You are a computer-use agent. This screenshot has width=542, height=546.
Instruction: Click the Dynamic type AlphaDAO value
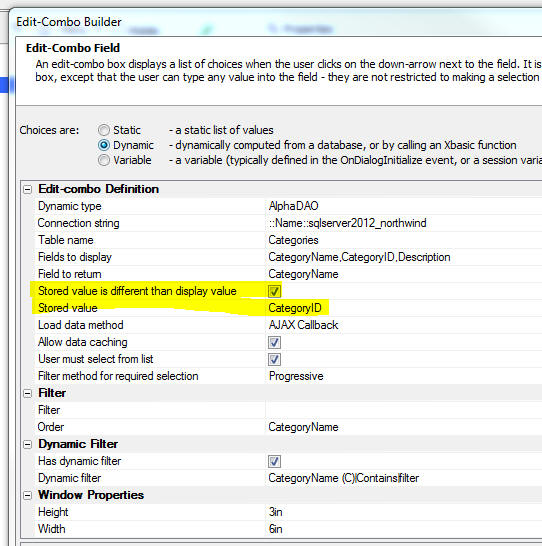click(x=404, y=206)
